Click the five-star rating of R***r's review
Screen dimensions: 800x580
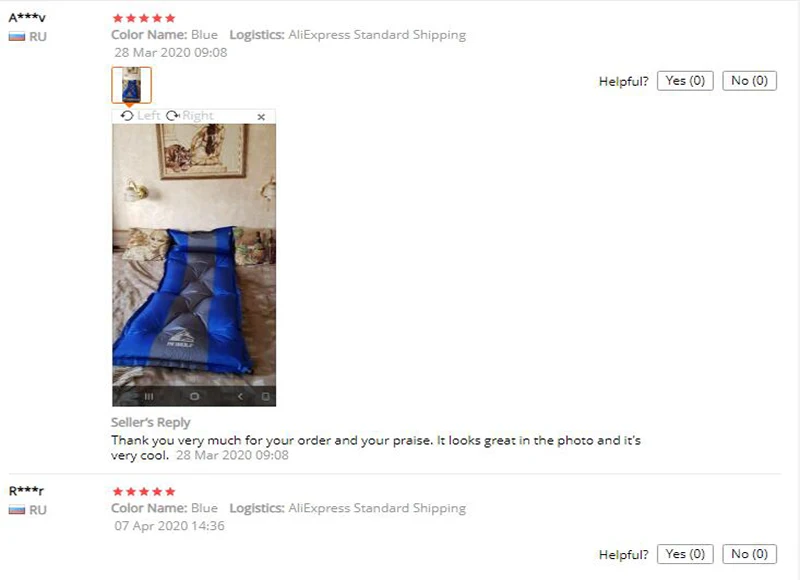[144, 492]
